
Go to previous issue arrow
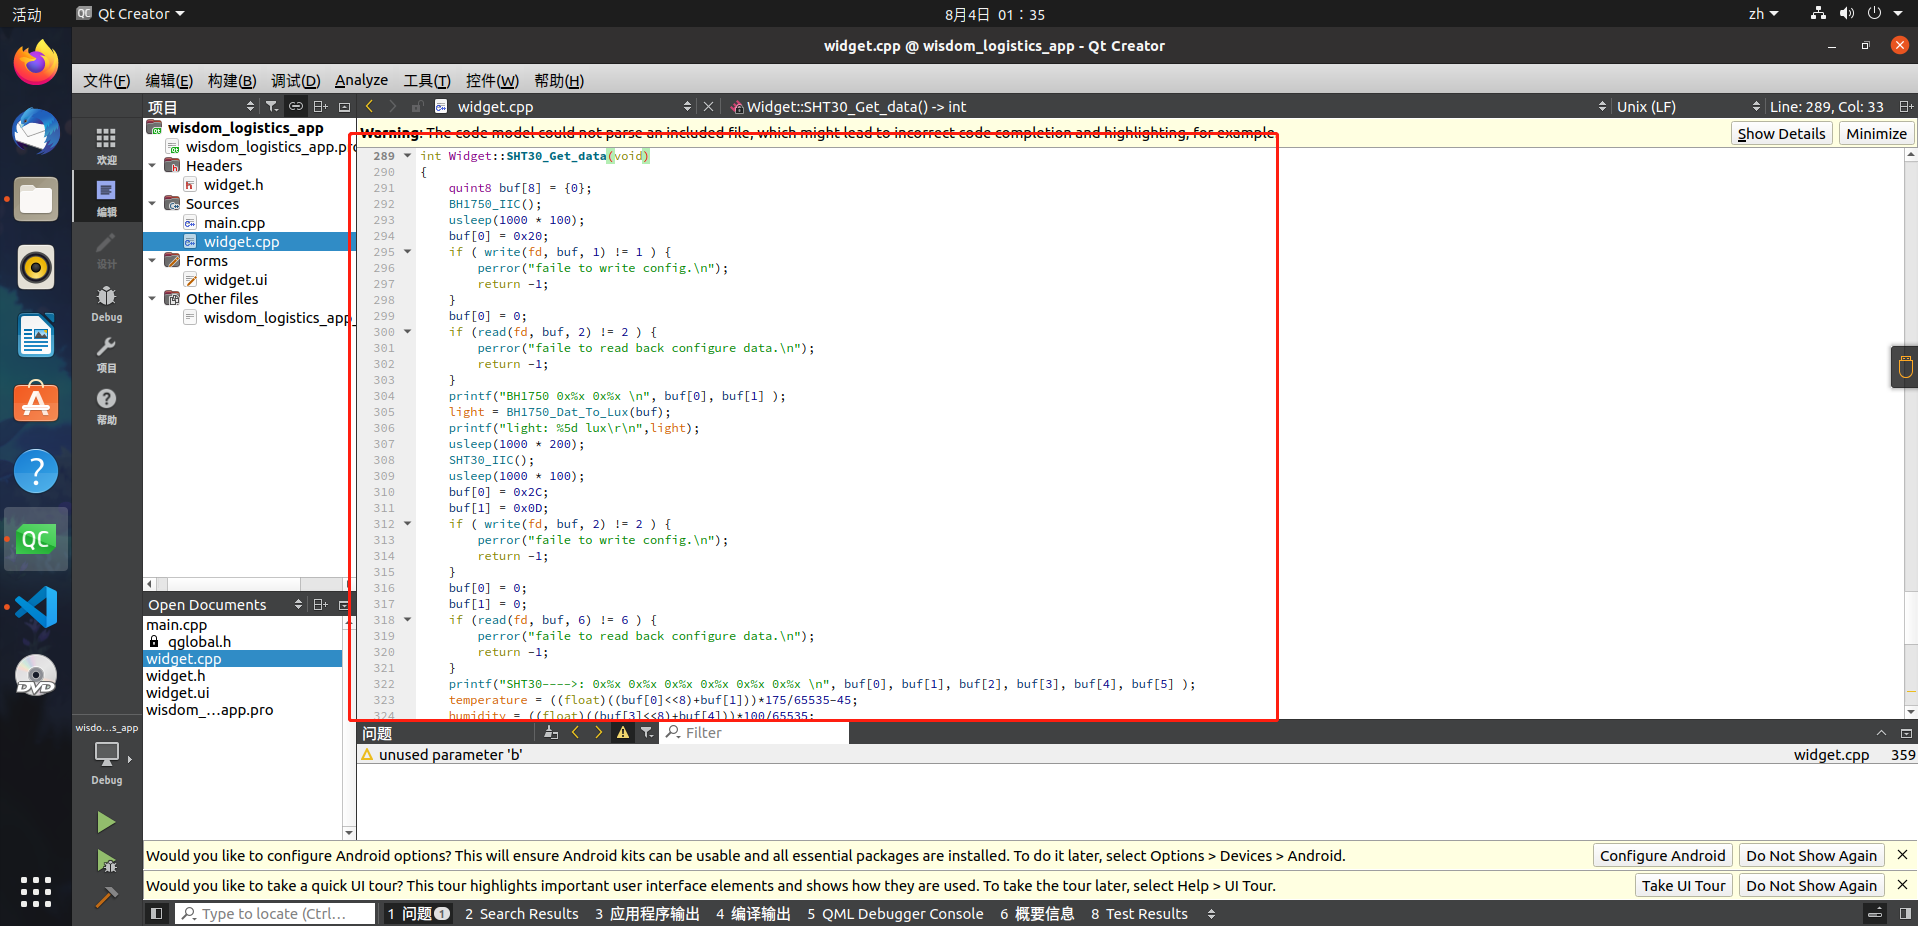(575, 732)
